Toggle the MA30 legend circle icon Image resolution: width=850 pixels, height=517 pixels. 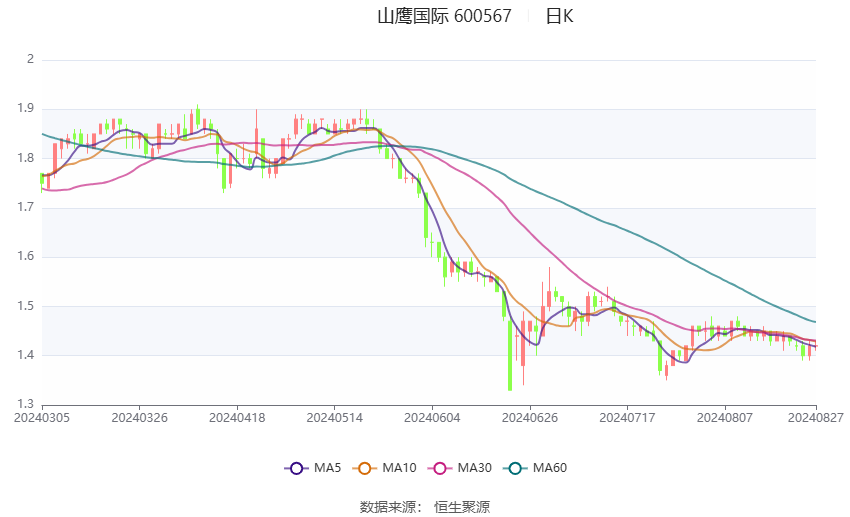tap(440, 468)
